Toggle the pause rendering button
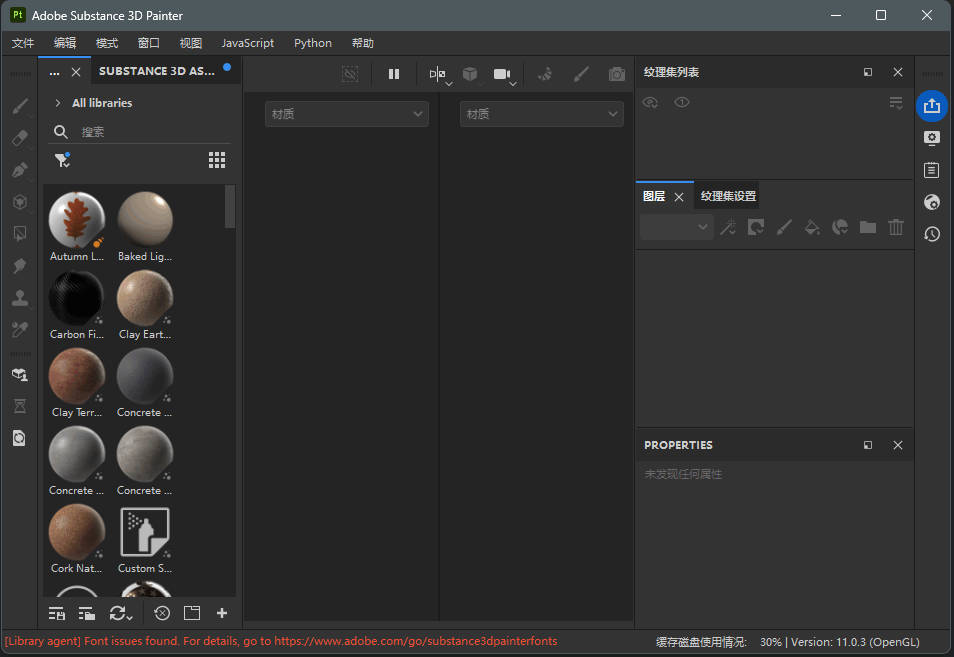 pyautogui.click(x=394, y=74)
